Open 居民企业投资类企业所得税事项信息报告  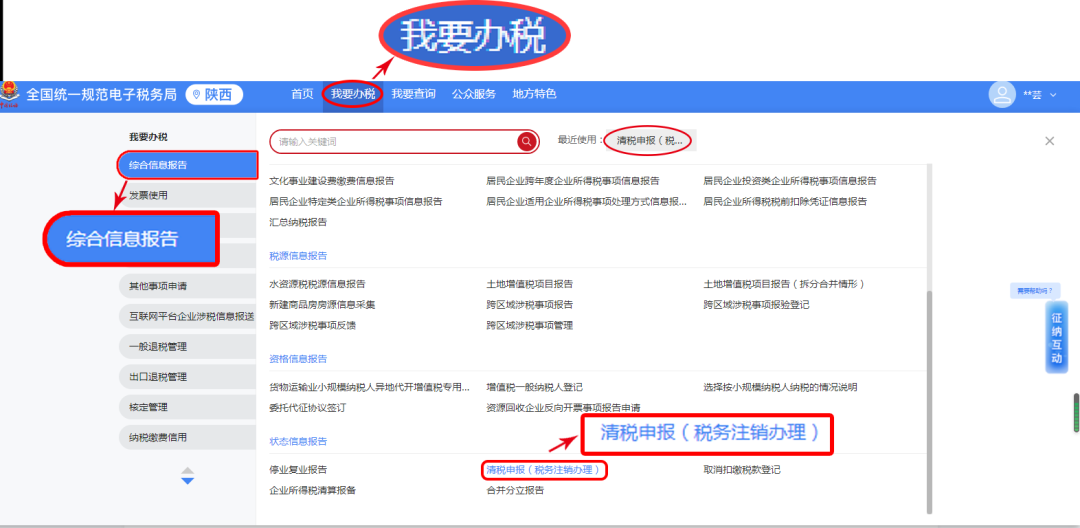[790, 181]
